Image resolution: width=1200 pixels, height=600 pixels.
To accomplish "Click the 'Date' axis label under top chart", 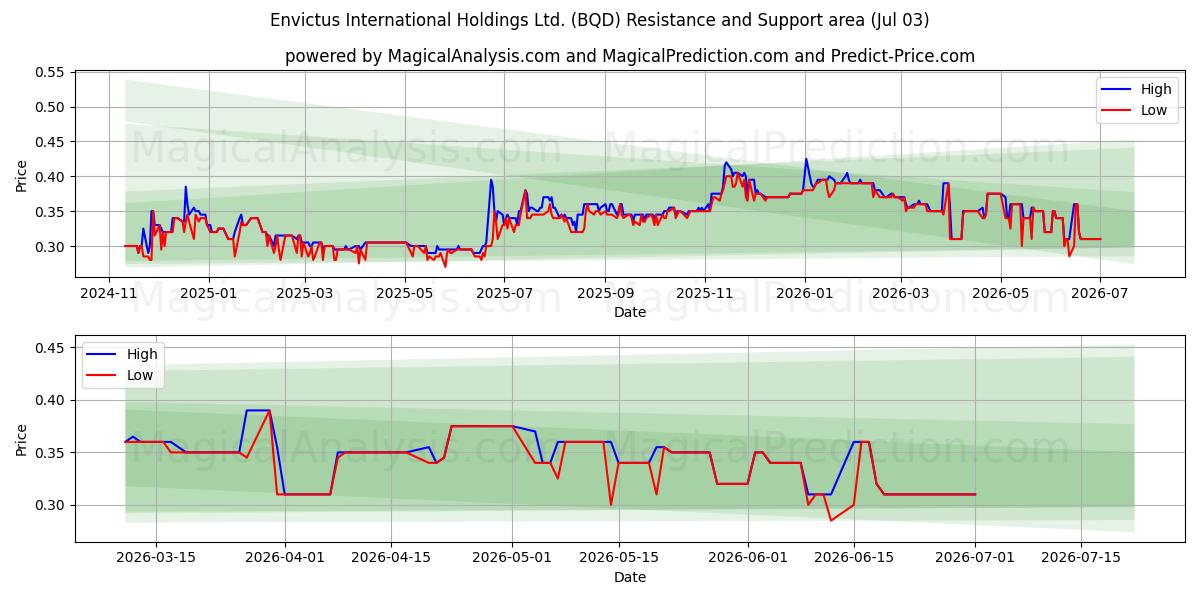I will click(630, 312).
